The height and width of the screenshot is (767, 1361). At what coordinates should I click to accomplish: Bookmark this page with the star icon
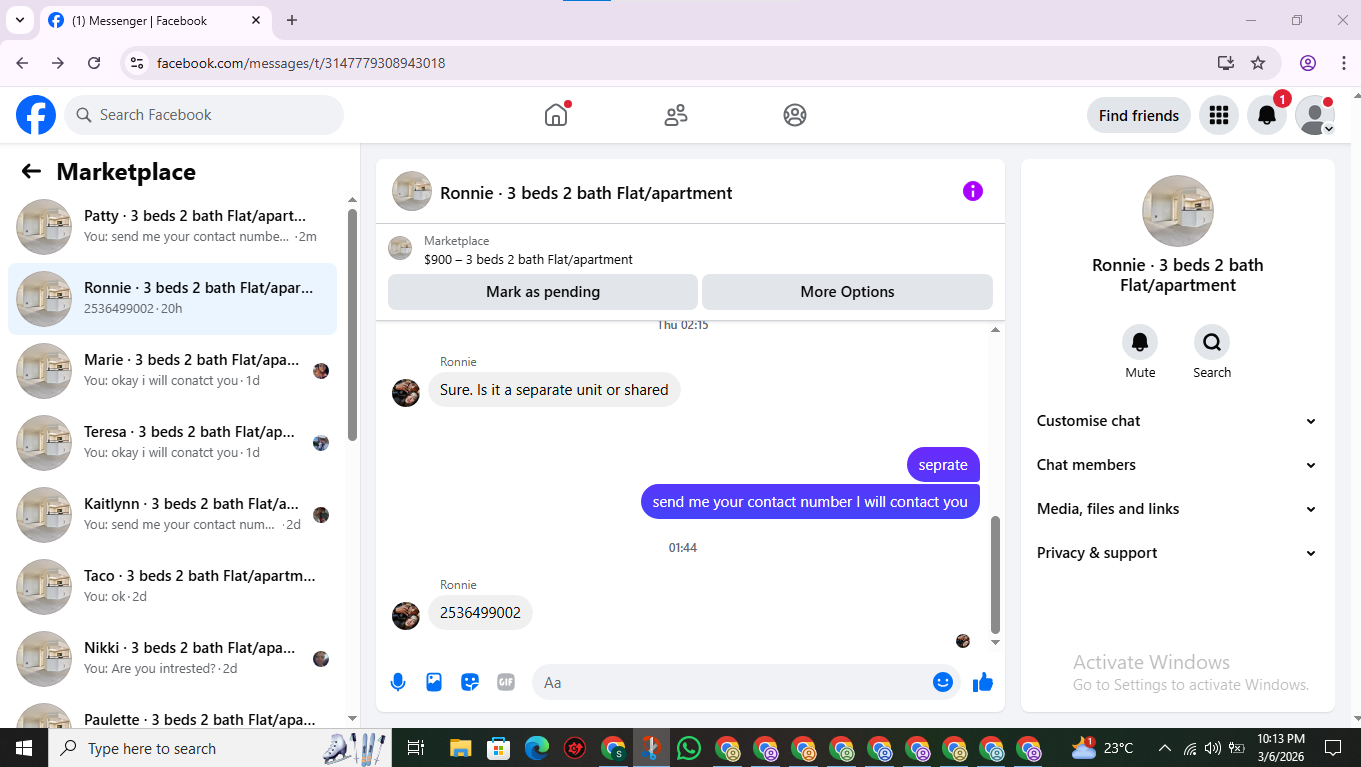coord(1258,63)
